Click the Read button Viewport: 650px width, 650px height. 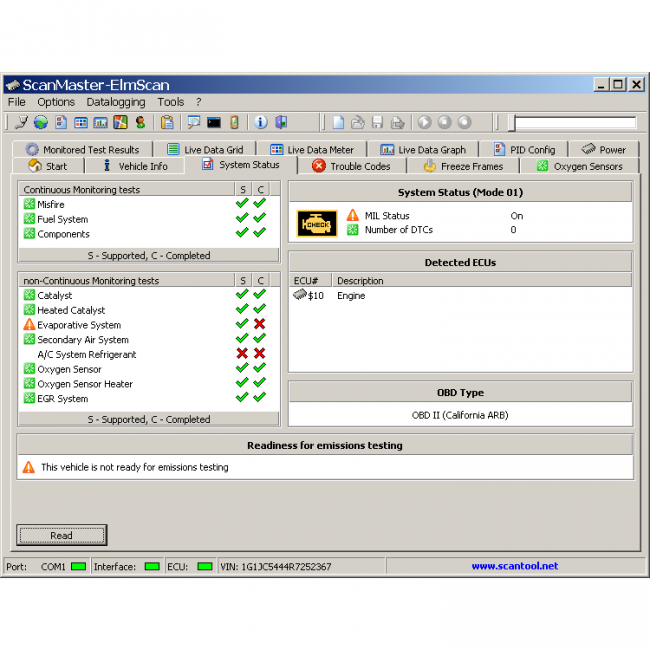[61, 535]
